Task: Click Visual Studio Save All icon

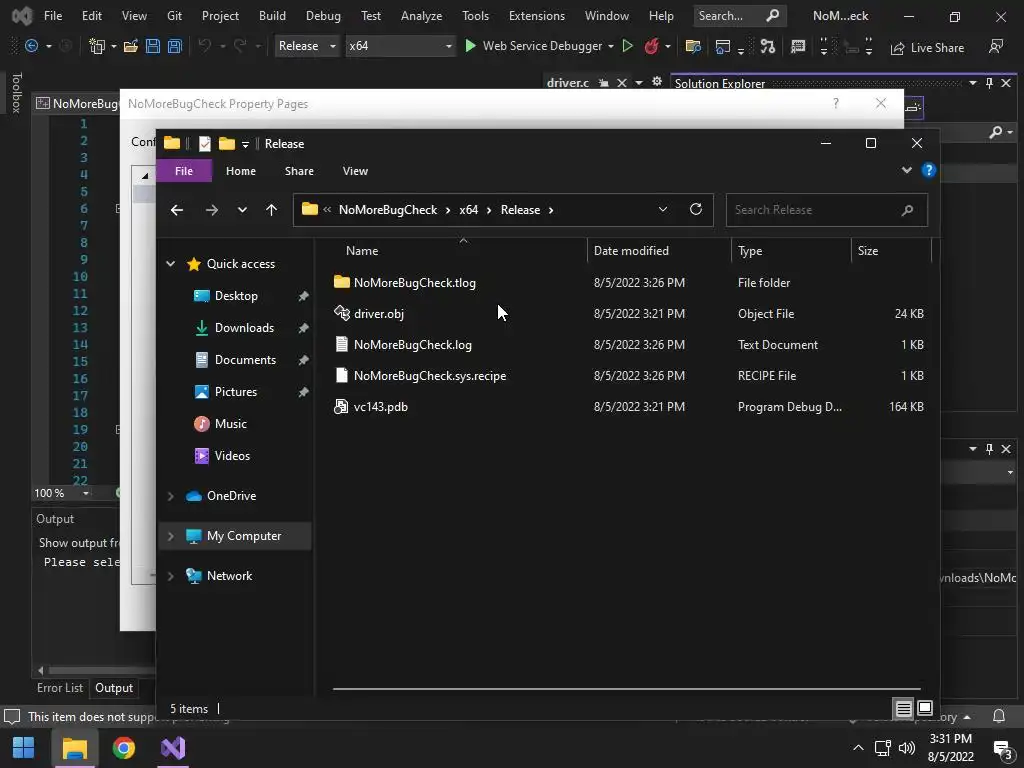Action: point(174,46)
